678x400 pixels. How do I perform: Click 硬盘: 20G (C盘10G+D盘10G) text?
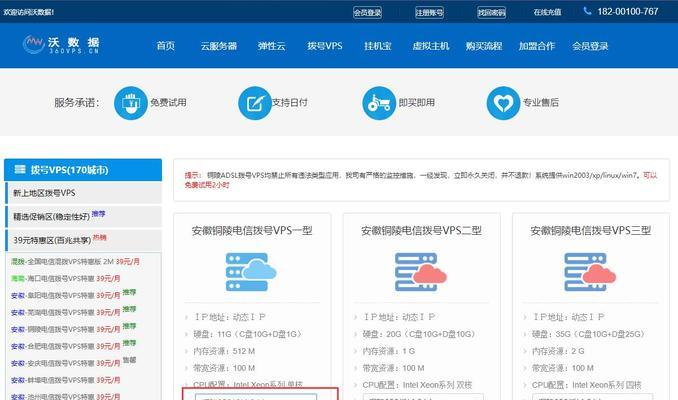419,334
